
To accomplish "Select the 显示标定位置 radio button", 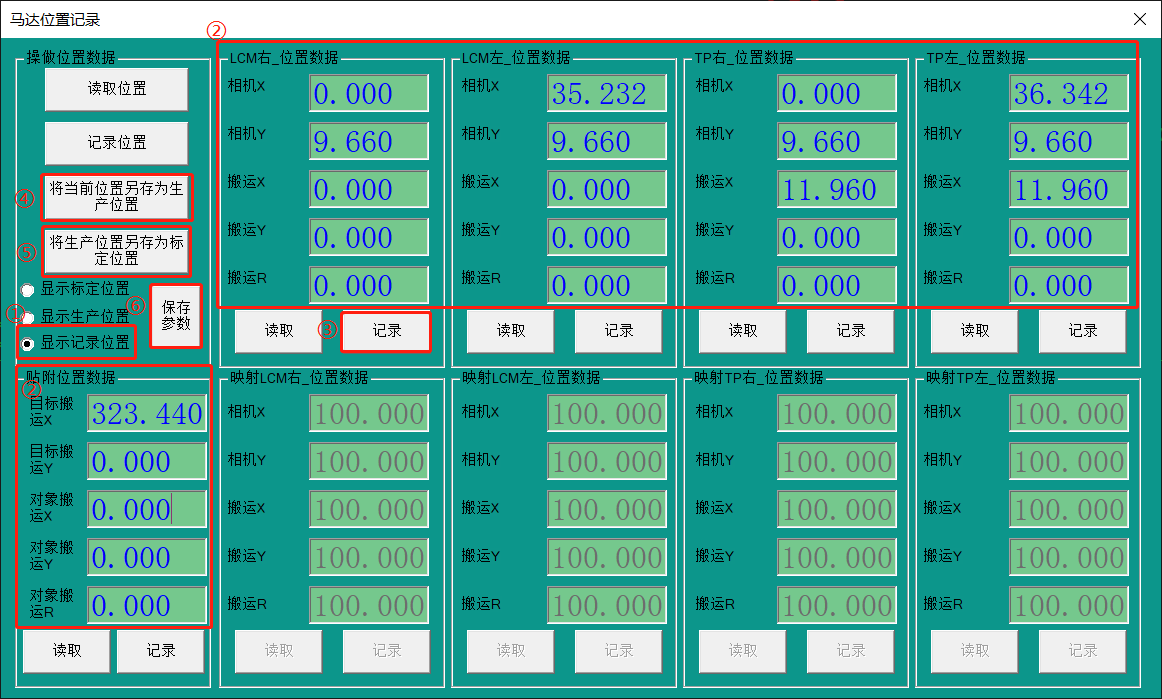I will [29, 289].
